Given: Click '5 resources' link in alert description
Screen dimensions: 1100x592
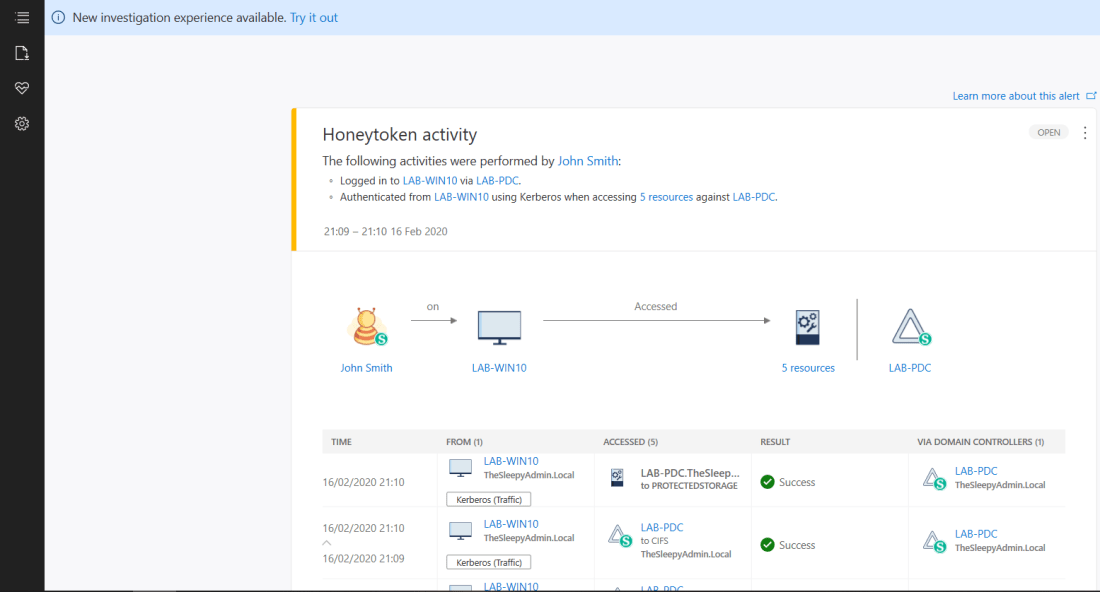Looking at the screenshot, I should point(666,197).
